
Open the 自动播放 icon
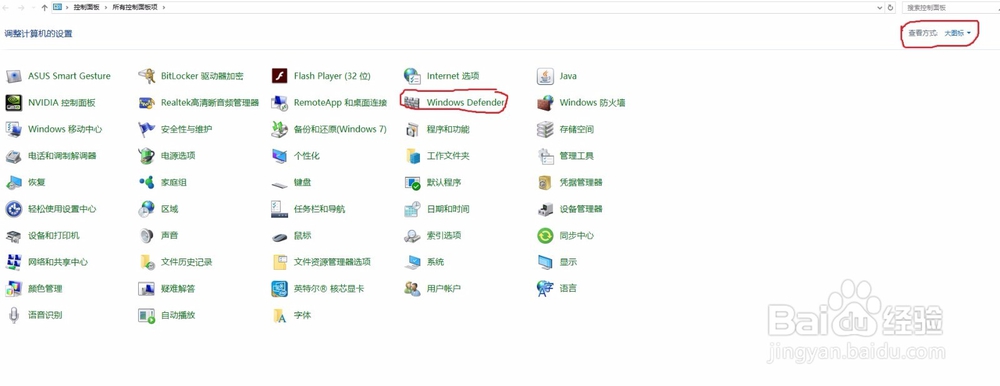click(147, 315)
